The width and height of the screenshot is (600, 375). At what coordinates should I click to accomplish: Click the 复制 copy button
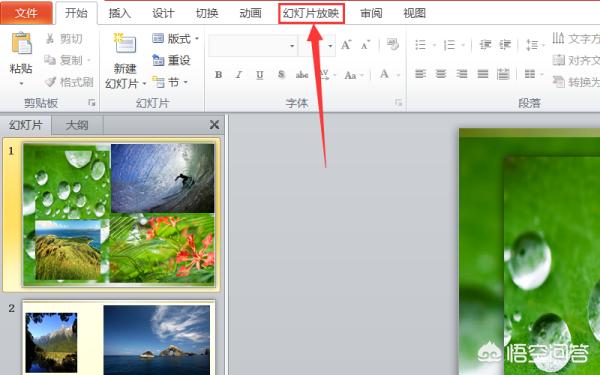tap(63, 60)
